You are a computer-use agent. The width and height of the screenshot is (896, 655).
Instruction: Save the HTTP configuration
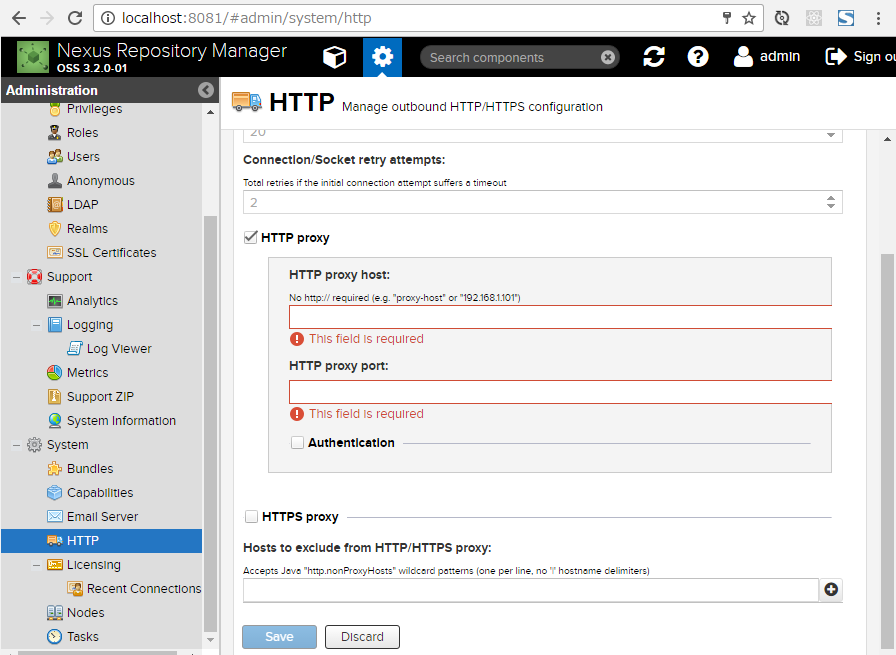[279, 636]
